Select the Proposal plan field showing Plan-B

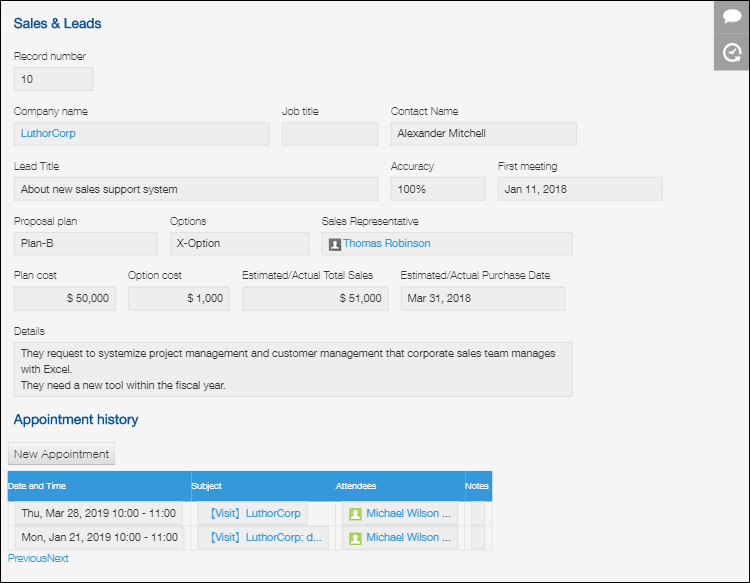click(85, 243)
